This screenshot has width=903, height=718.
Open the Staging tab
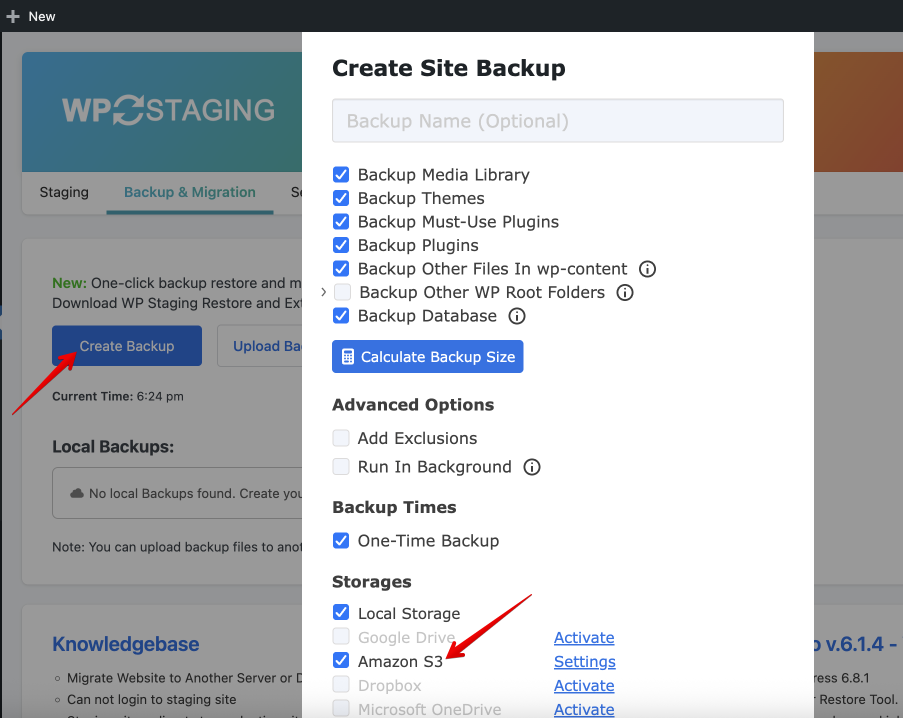64,192
